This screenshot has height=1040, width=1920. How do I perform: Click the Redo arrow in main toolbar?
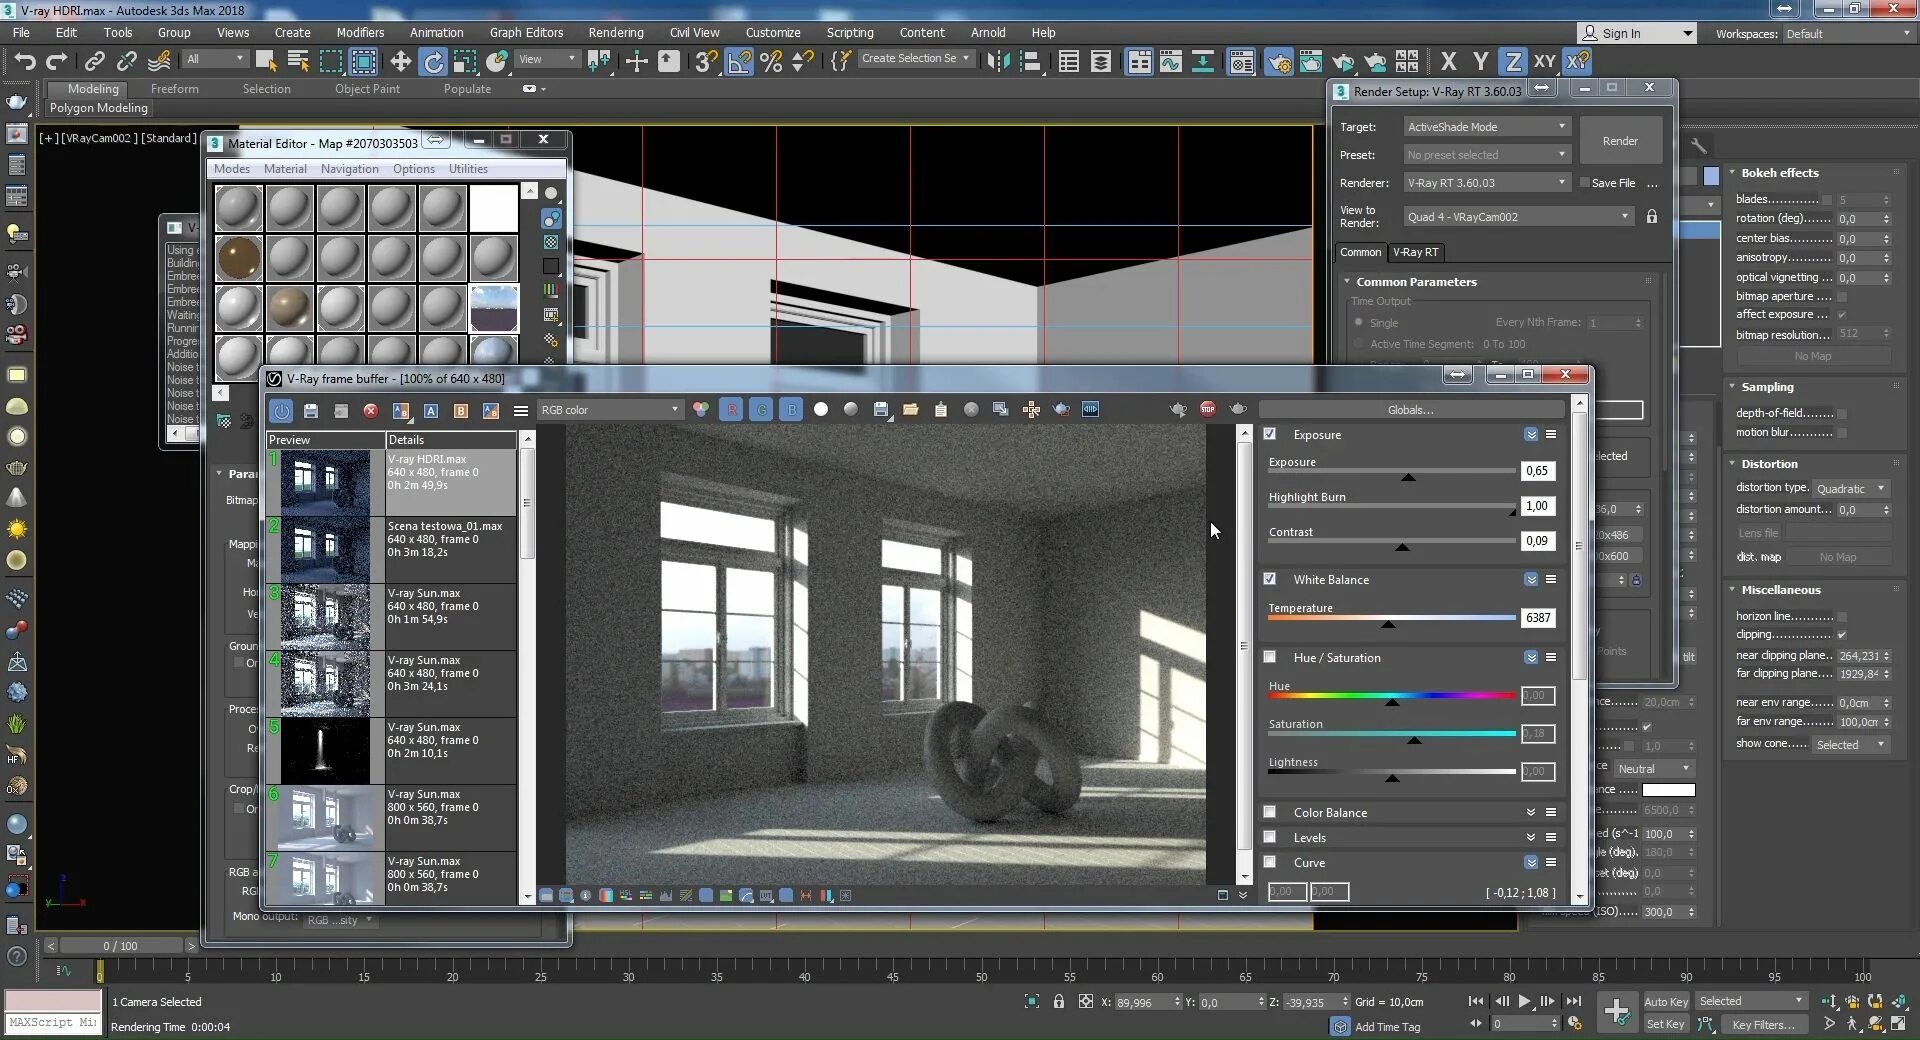click(57, 61)
